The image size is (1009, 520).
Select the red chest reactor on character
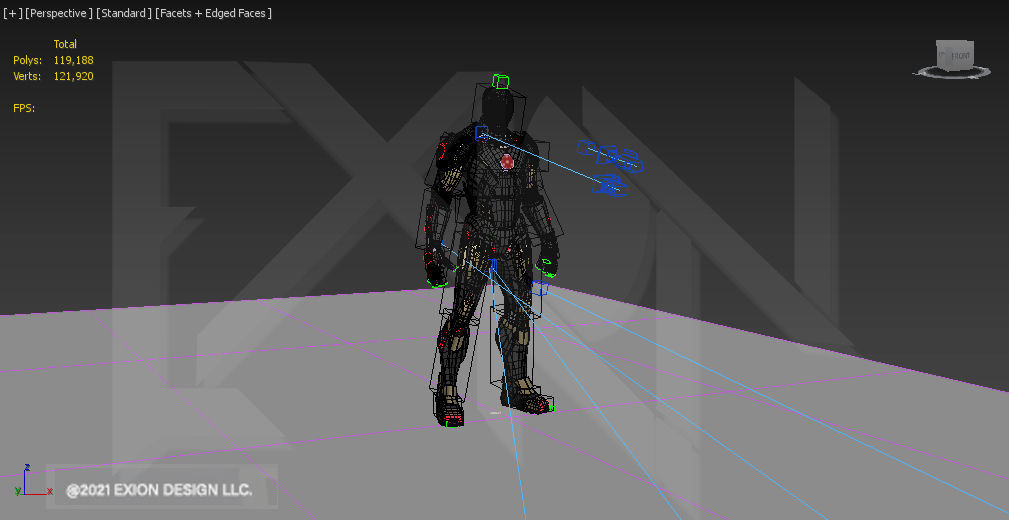[507, 162]
